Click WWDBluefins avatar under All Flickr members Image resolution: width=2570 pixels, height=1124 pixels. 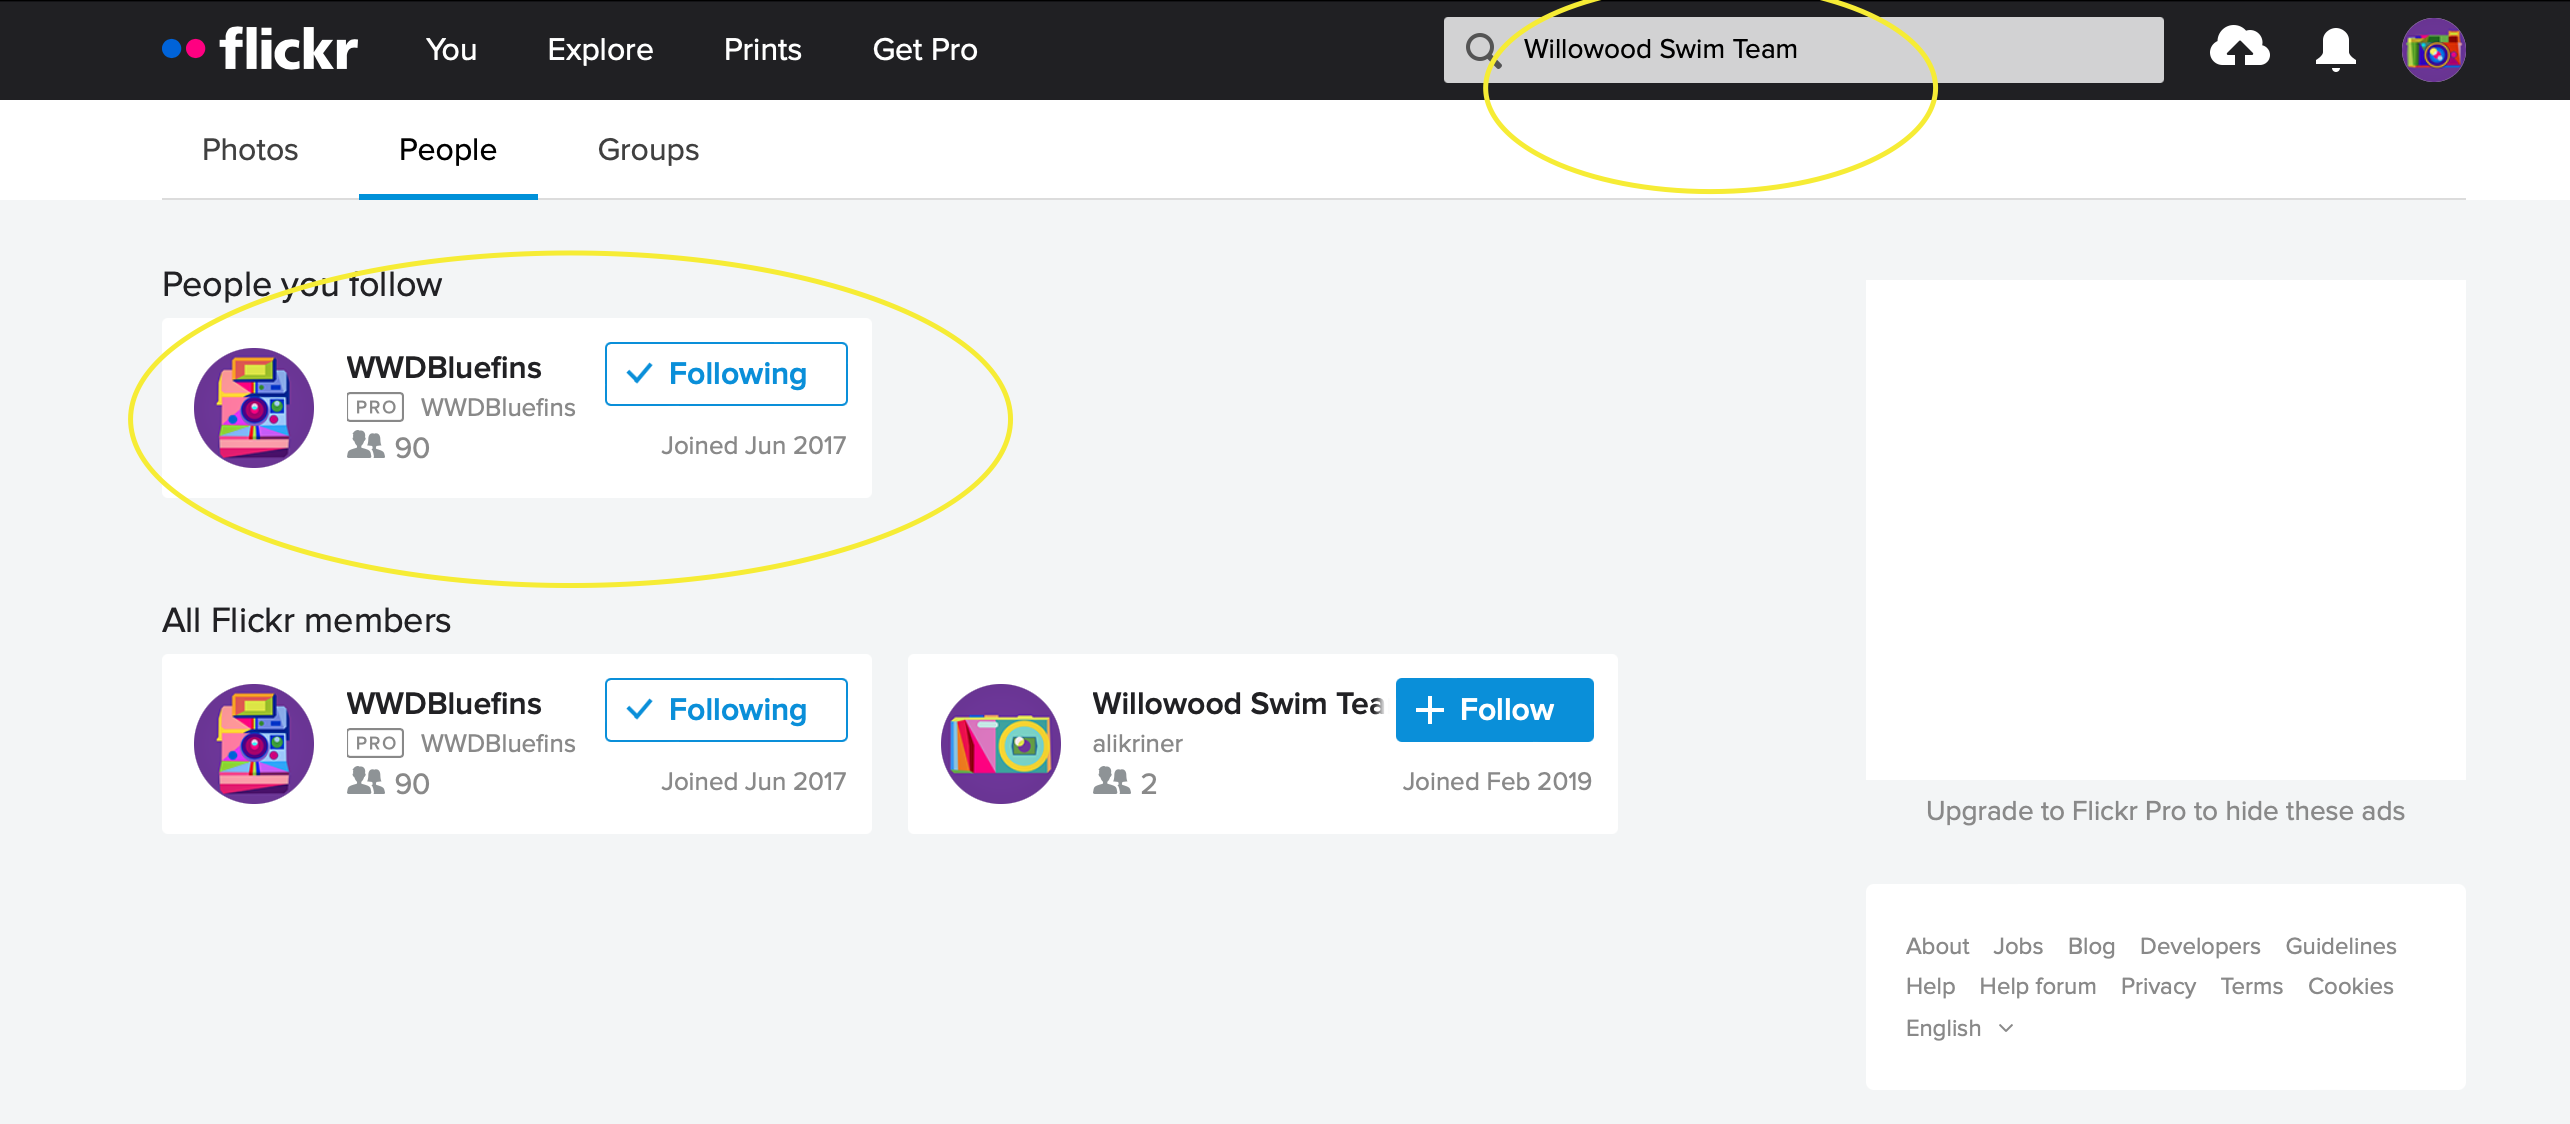[254, 744]
